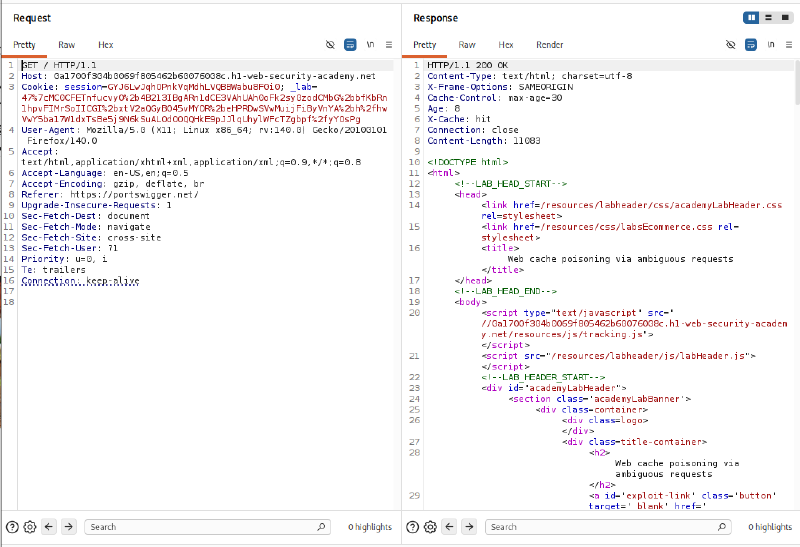Click Request search magnifier icon
The width and height of the screenshot is (800, 547).
point(321,527)
